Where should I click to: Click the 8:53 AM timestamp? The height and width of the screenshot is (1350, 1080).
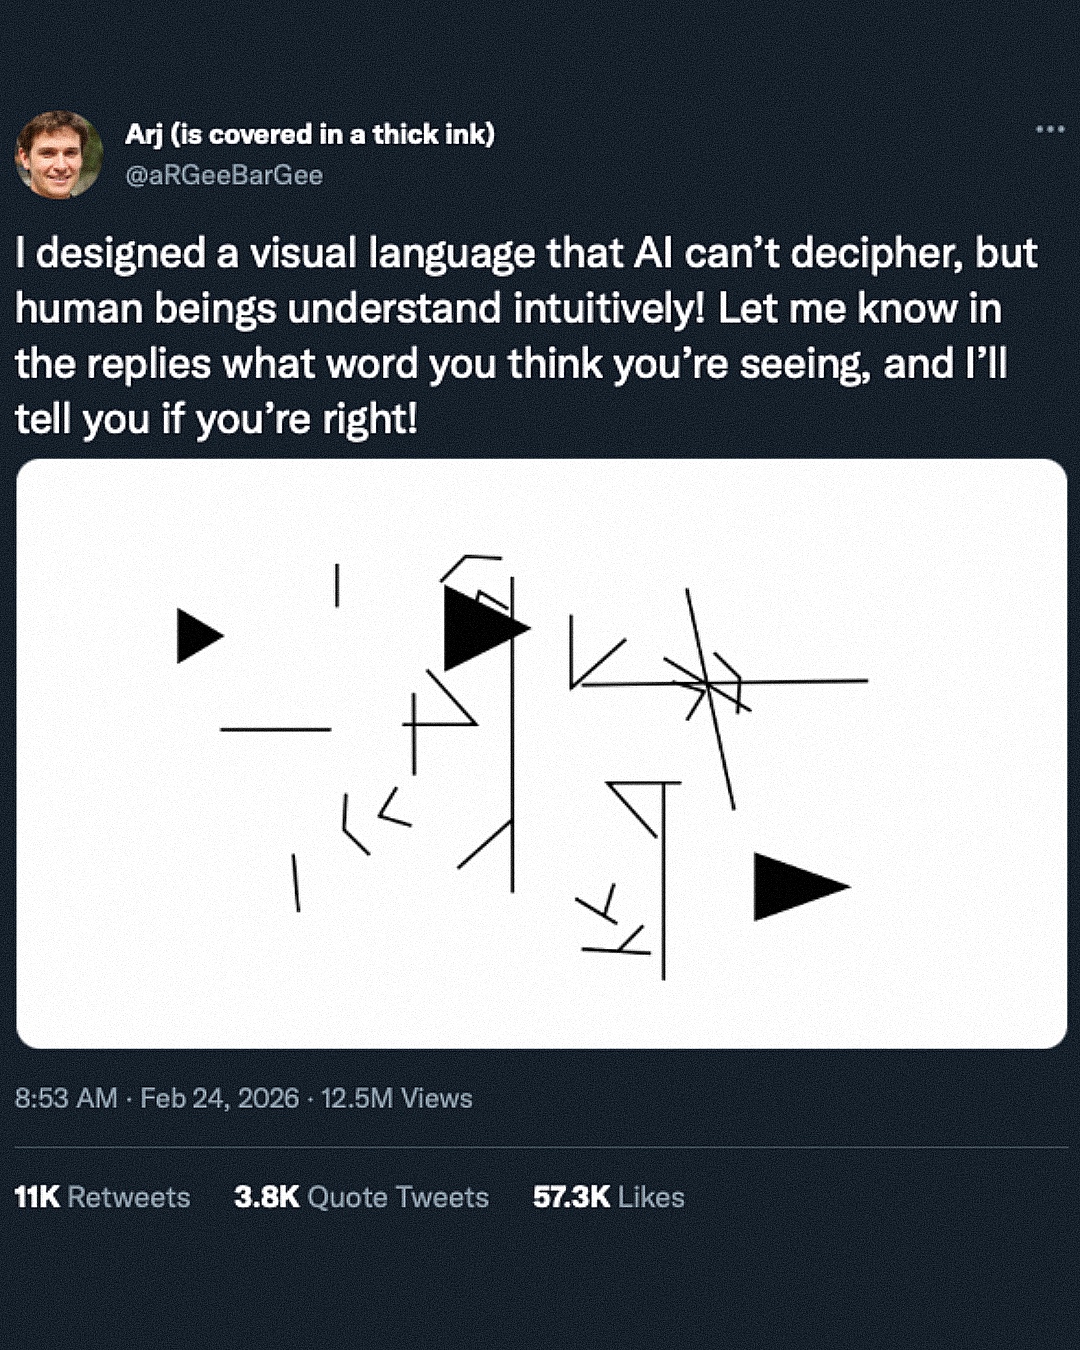click(x=66, y=1098)
